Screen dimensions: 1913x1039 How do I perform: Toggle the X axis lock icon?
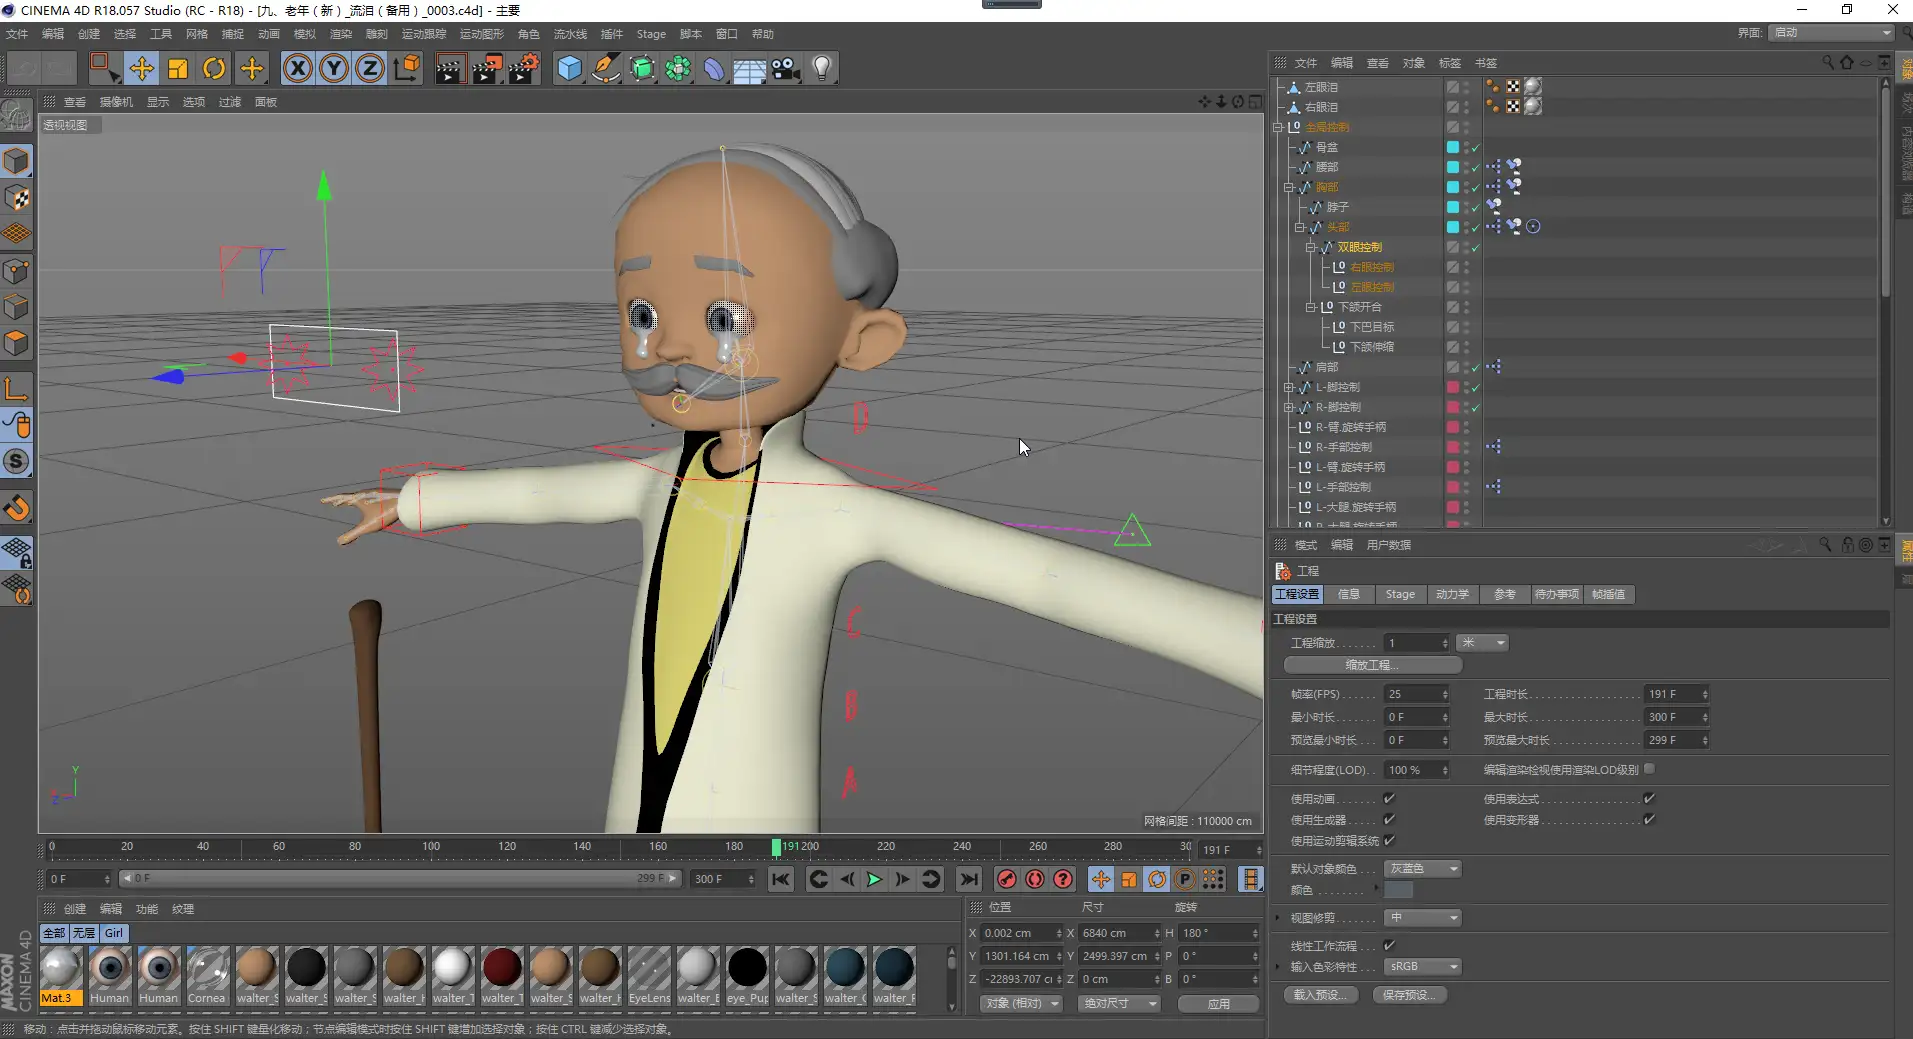pyautogui.click(x=297, y=68)
